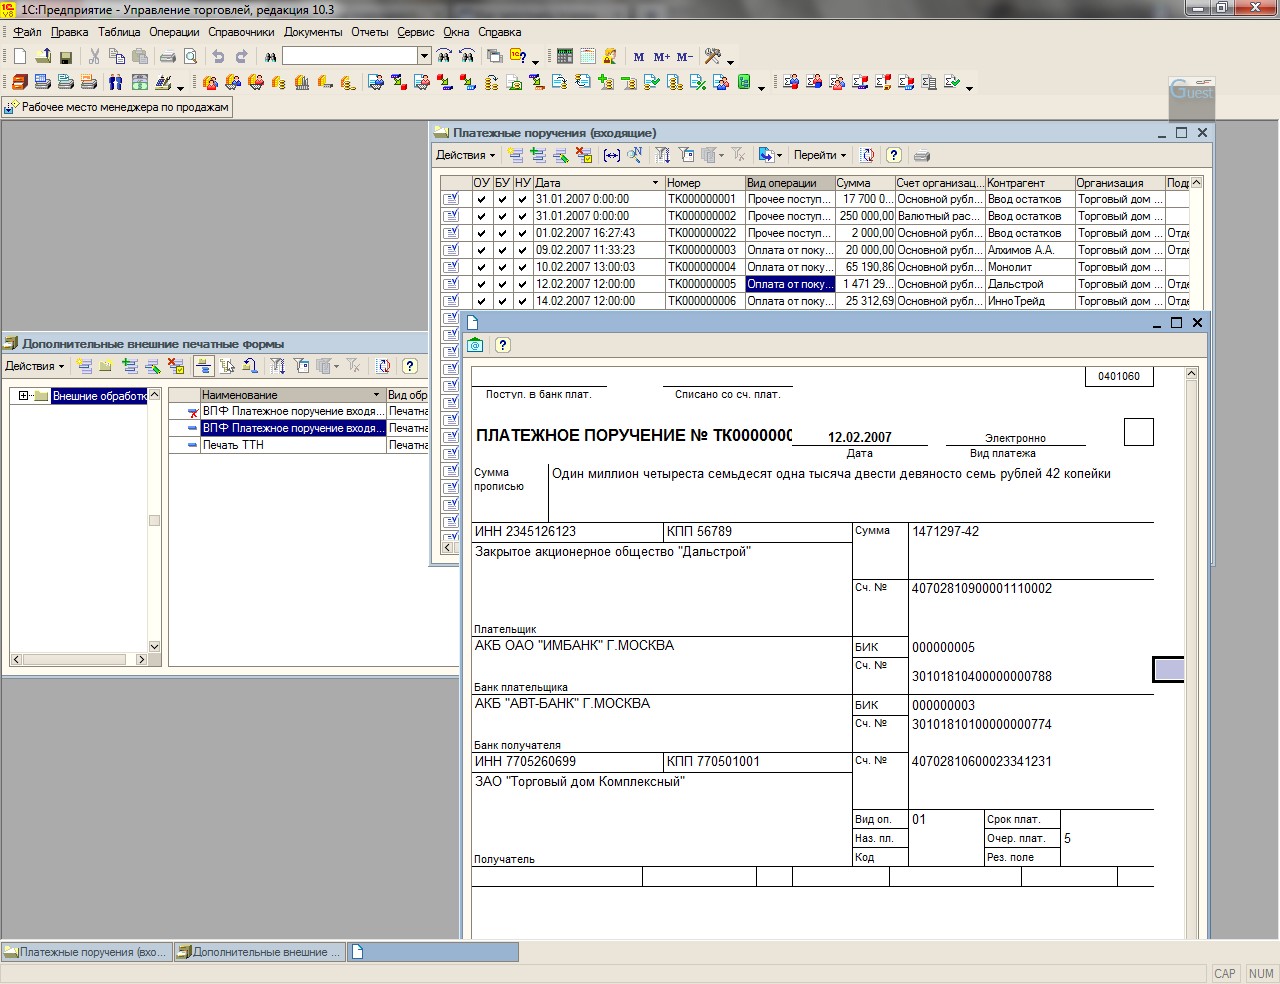Screen dimensions: 1280x984
Task: Click Mark for deletion icon in payment orders toolbar
Action: pos(584,155)
